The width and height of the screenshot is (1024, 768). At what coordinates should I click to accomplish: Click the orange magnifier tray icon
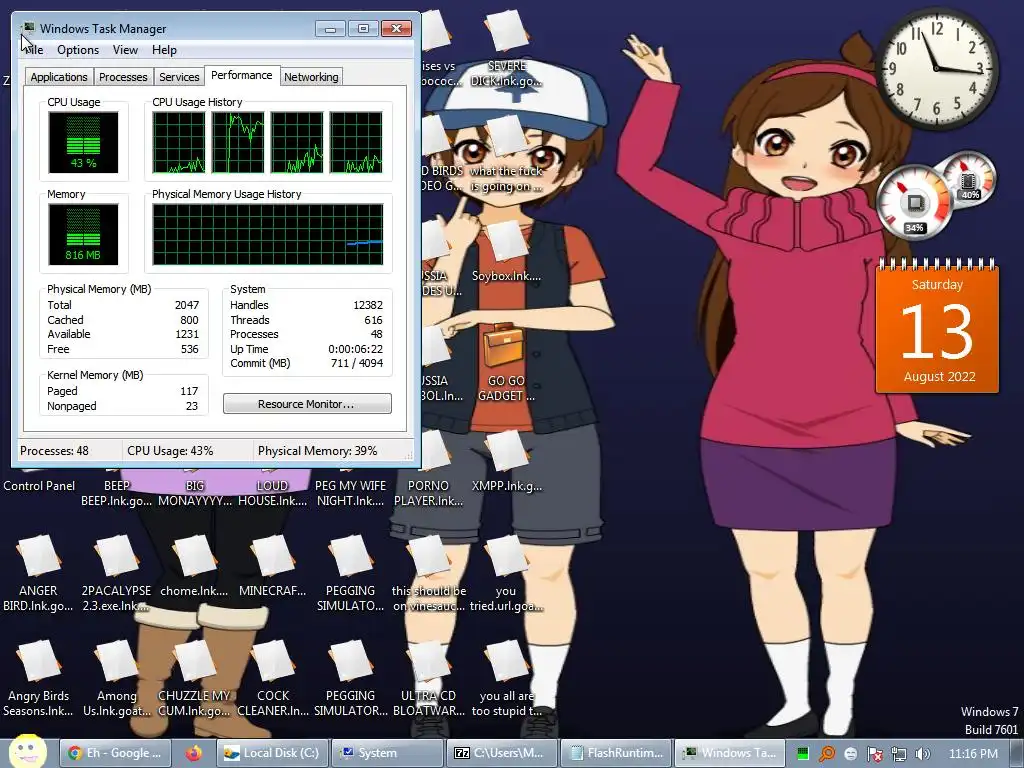coord(827,754)
